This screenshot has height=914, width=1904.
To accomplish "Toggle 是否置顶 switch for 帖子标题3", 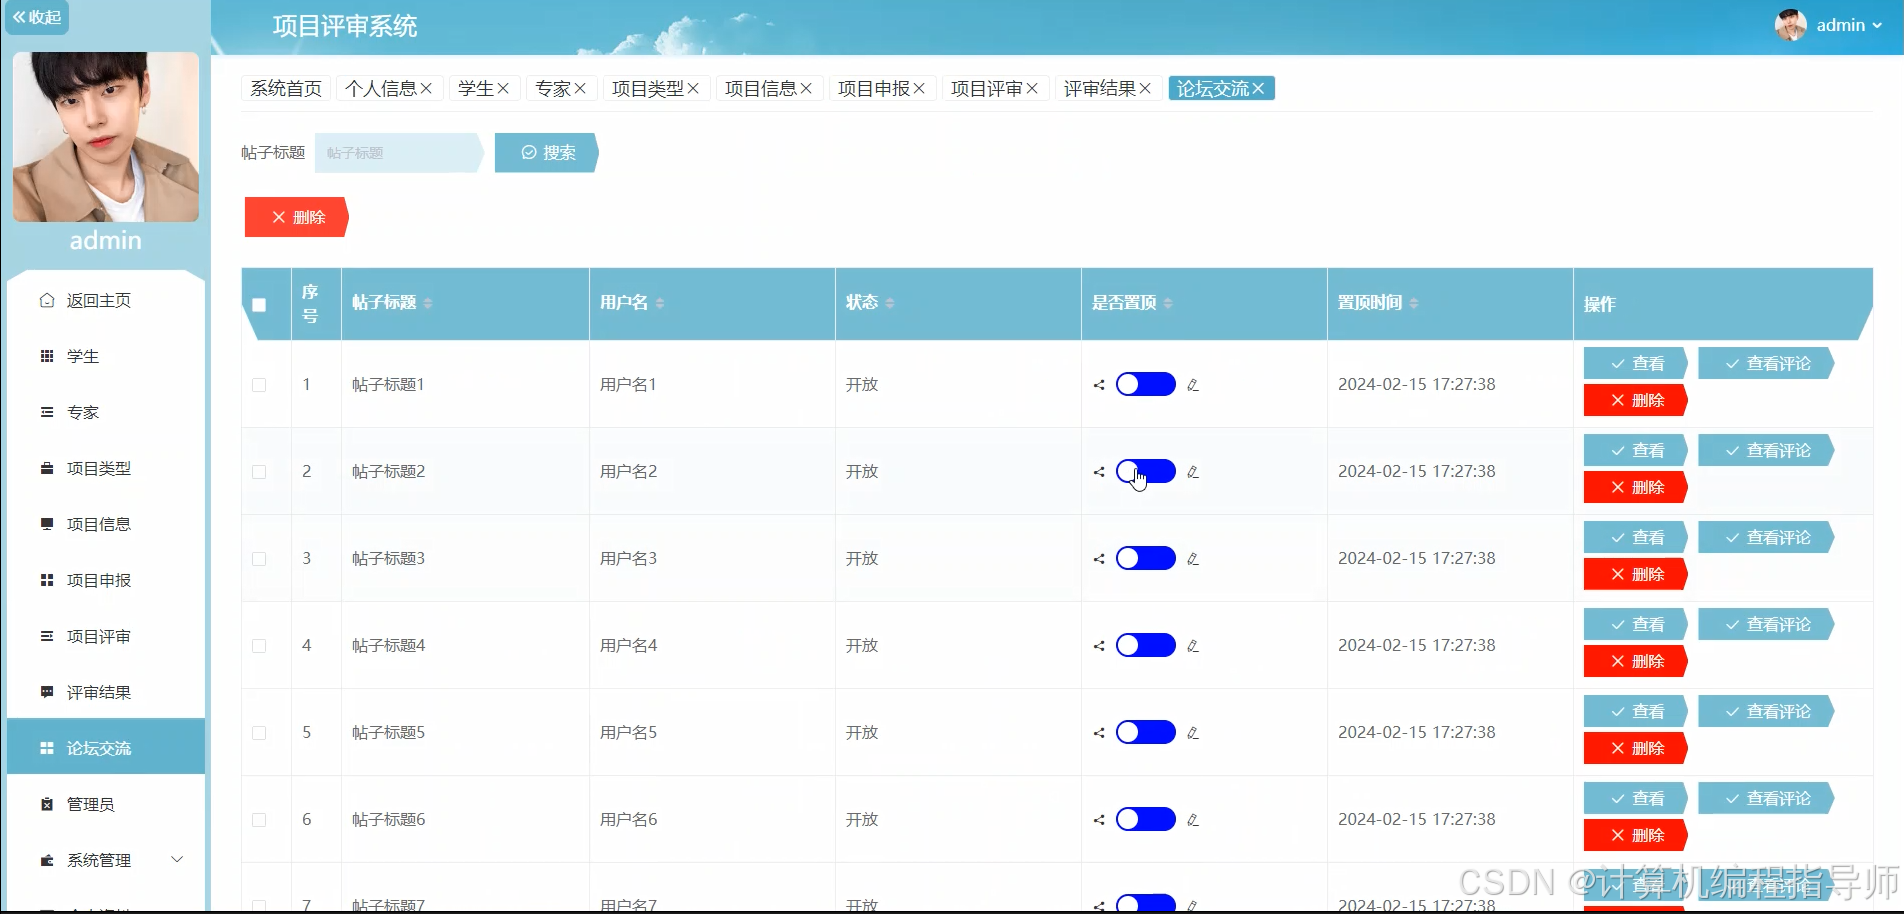I will pos(1146,558).
